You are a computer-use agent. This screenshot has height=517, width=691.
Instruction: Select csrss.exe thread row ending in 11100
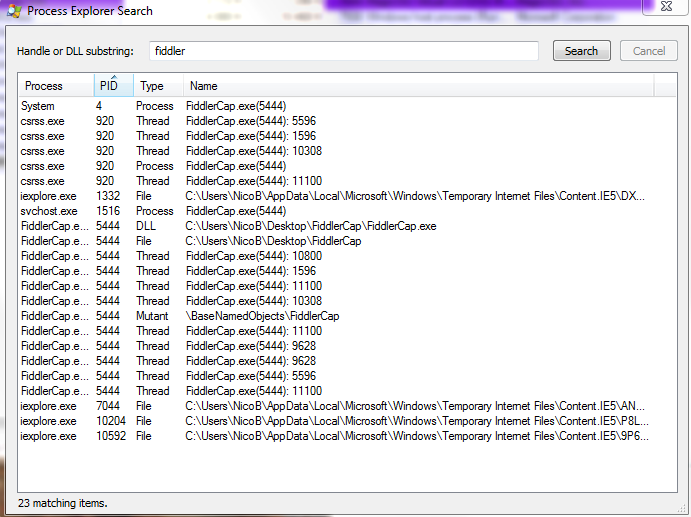point(347,181)
